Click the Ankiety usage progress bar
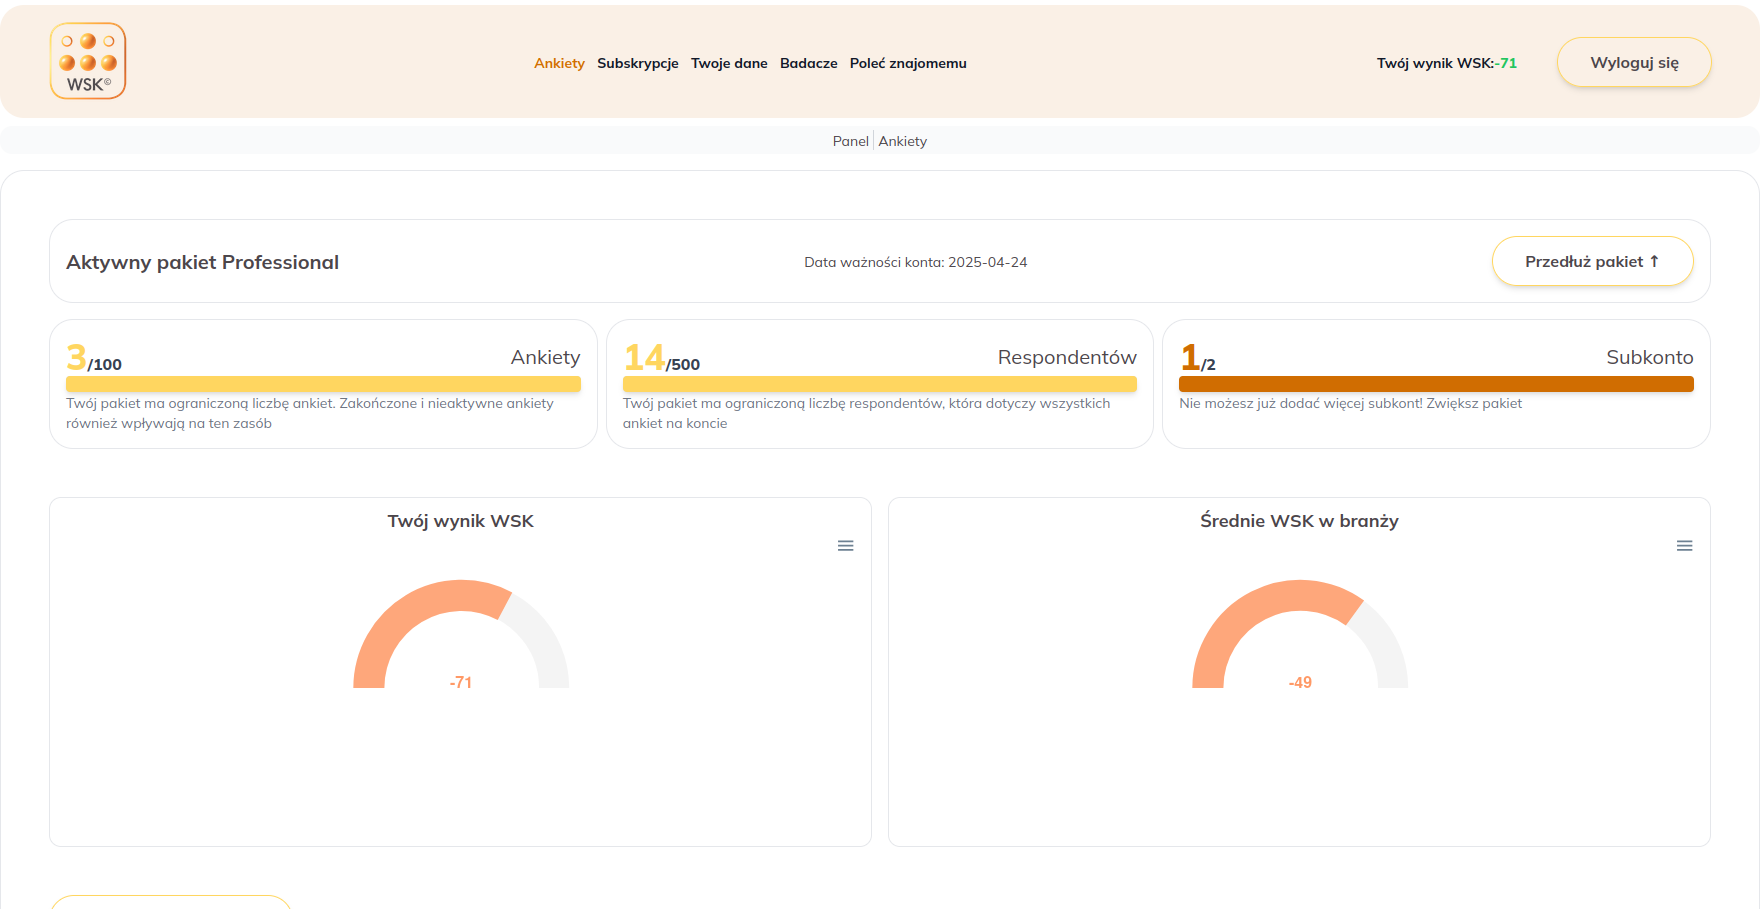This screenshot has width=1762, height=909. (323, 384)
